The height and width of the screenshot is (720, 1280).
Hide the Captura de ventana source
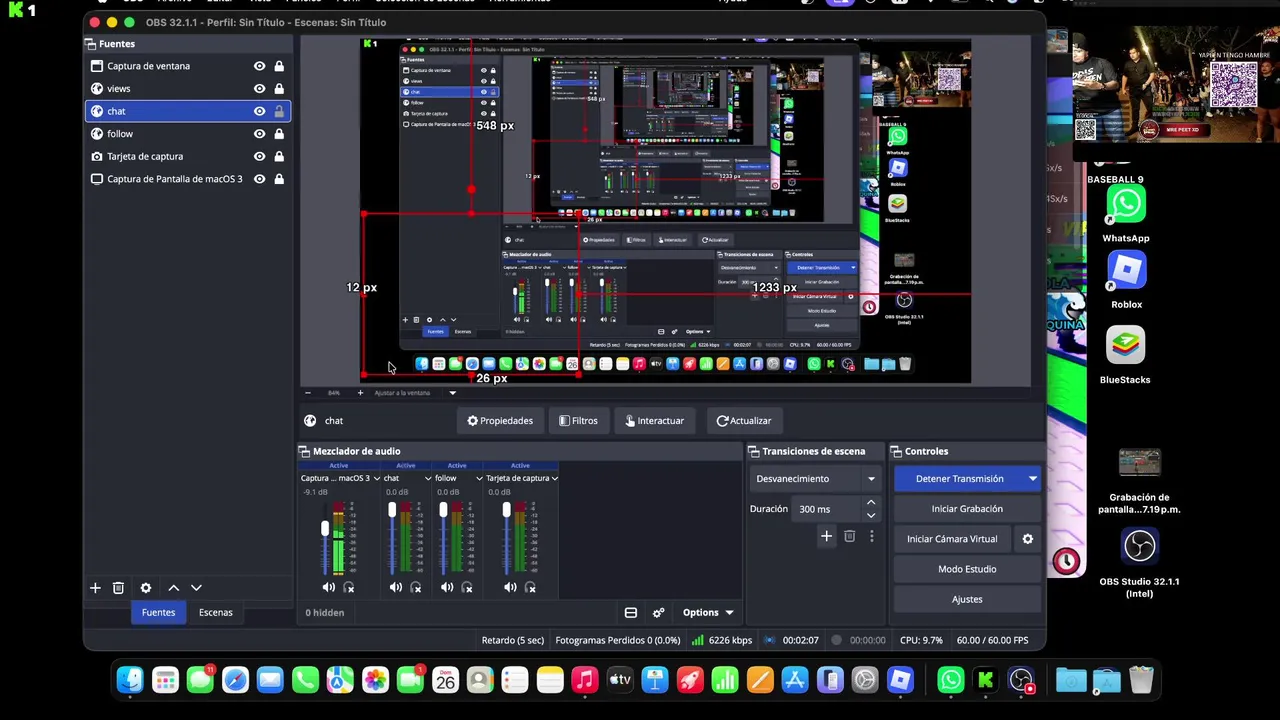(259, 66)
